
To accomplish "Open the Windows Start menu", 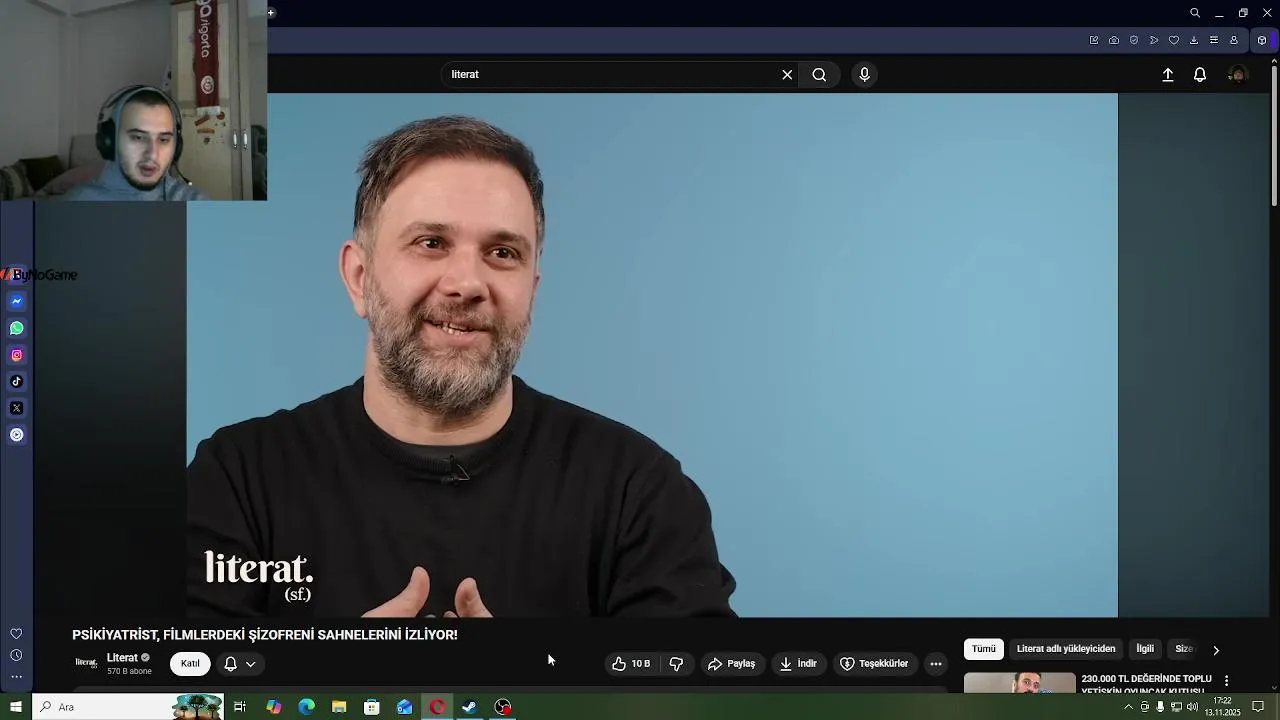I will 16,707.
